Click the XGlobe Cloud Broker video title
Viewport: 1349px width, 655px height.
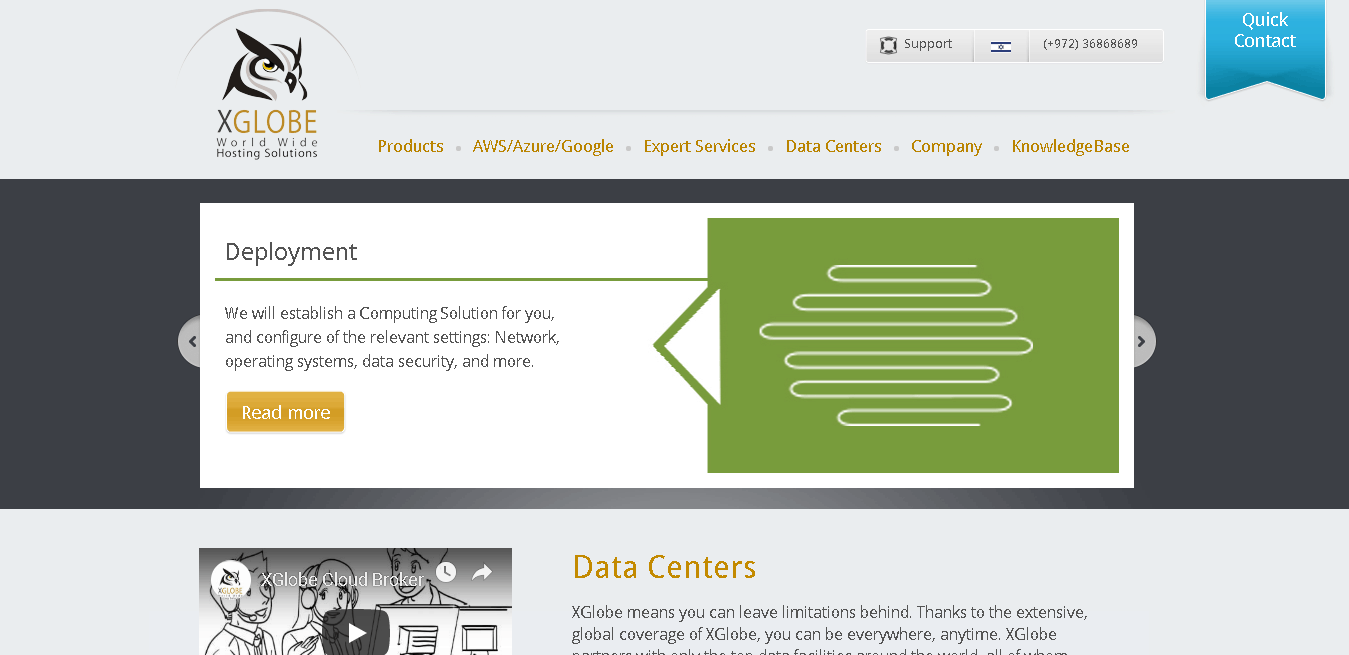pyautogui.click(x=343, y=579)
